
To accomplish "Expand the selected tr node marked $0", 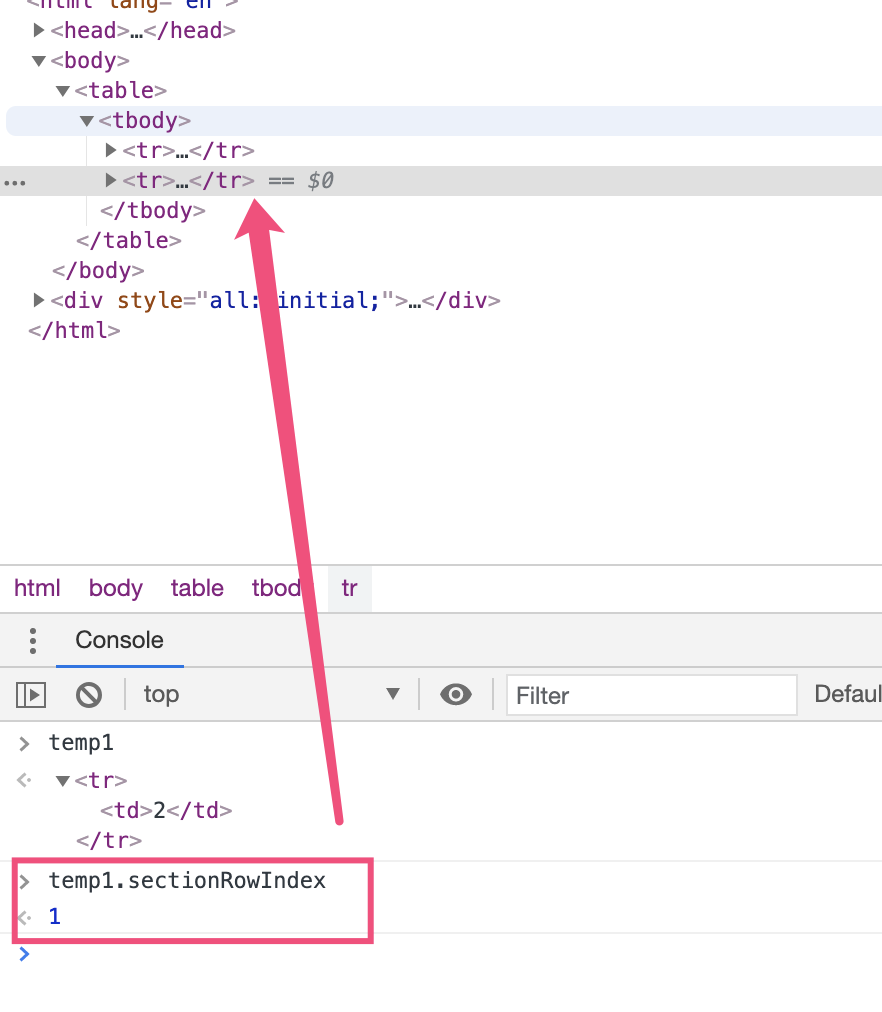I will click(x=111, y=181).
